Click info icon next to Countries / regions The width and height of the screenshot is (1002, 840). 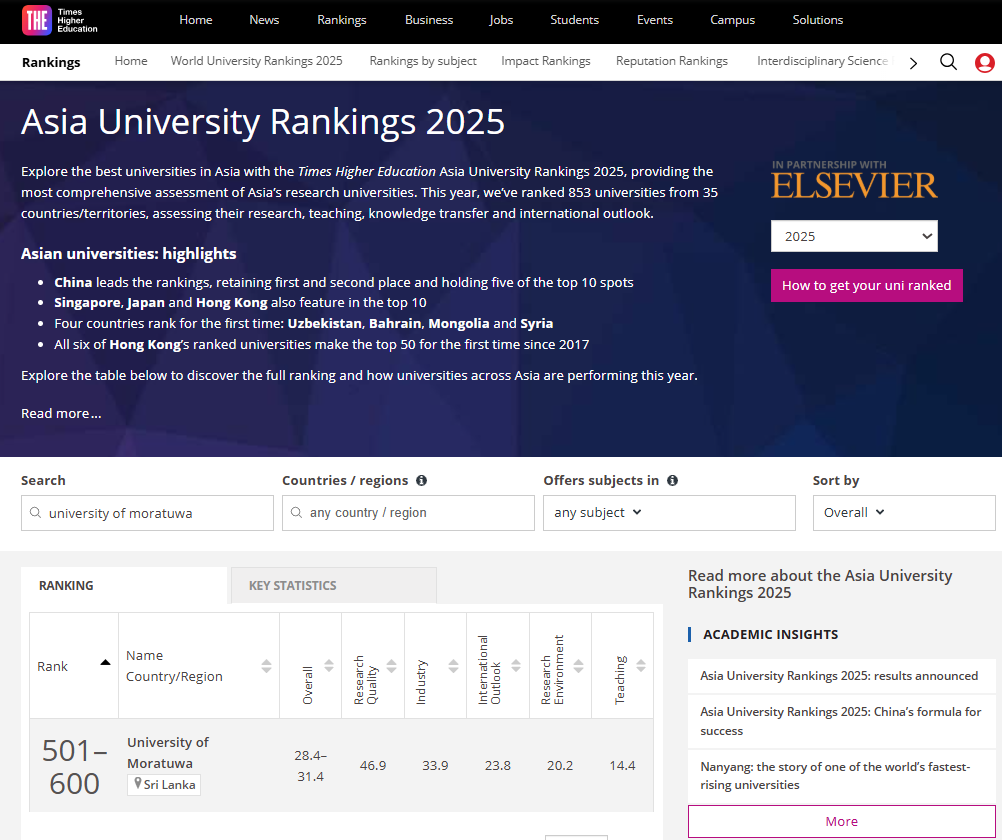point(421,480)
